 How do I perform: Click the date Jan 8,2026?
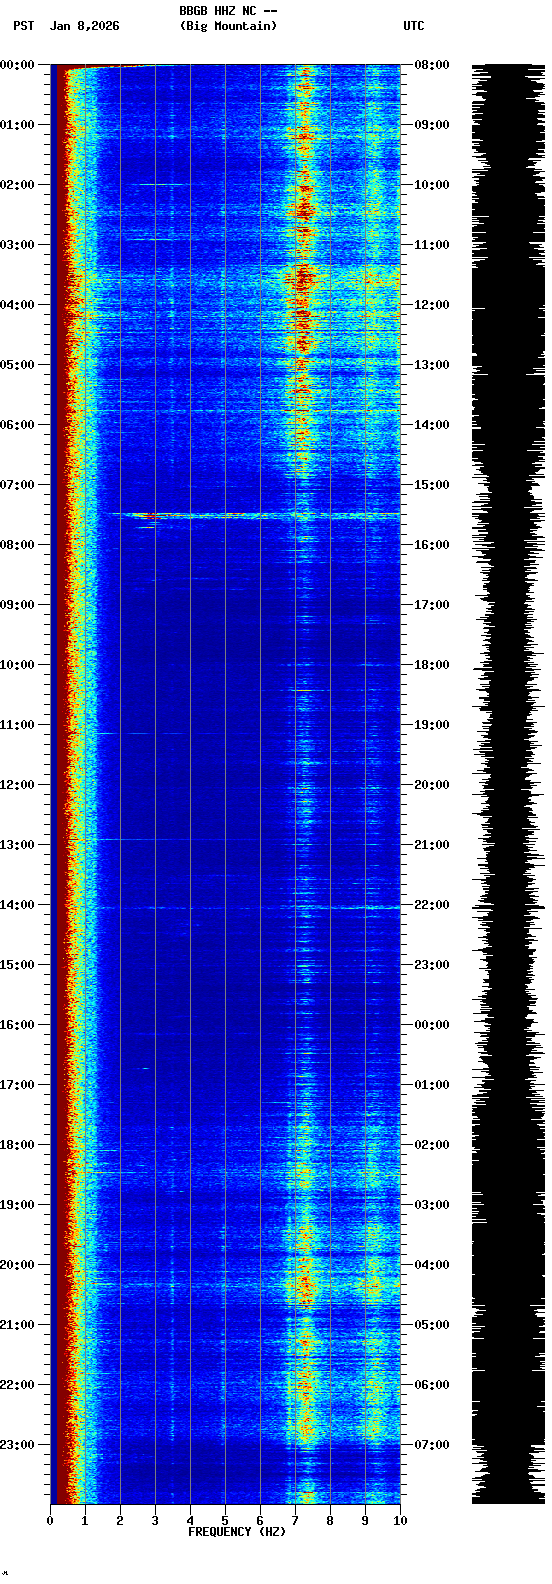(x=84, y=26)
